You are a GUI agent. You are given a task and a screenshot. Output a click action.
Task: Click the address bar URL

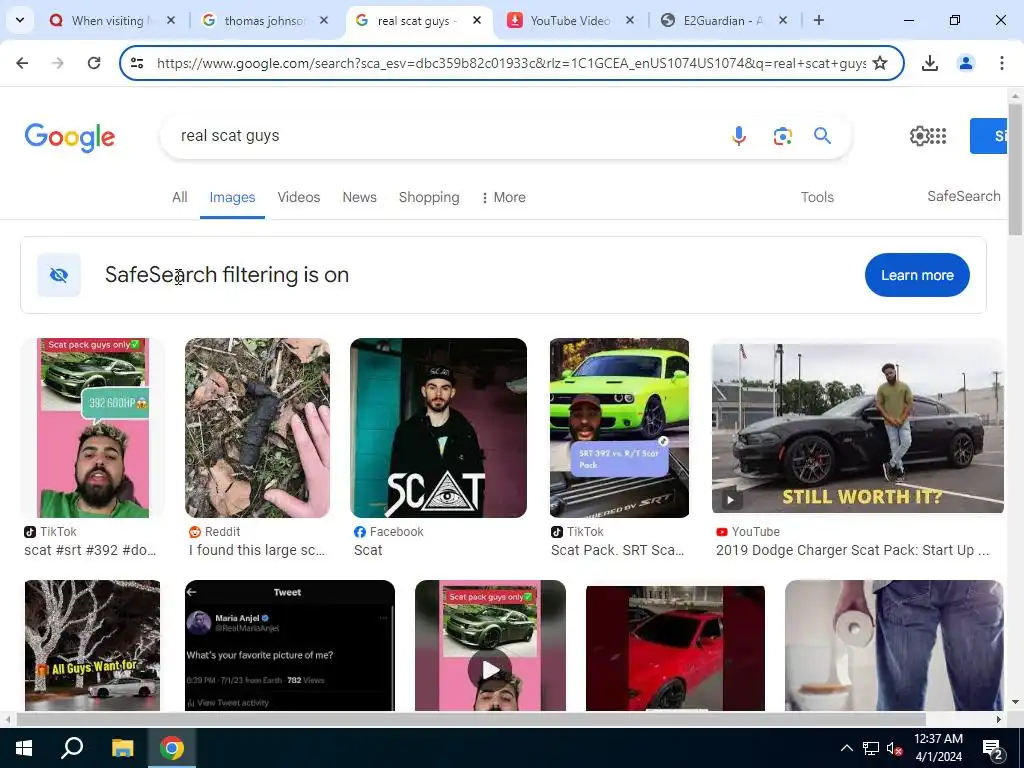(511, 63)
